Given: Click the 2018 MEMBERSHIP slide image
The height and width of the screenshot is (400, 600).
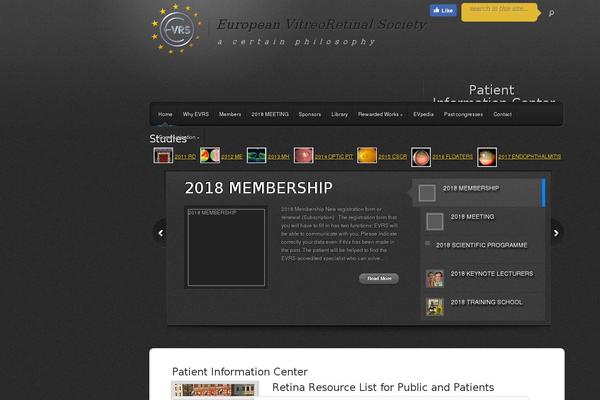Looking at the screenshot, I should 226,247.
